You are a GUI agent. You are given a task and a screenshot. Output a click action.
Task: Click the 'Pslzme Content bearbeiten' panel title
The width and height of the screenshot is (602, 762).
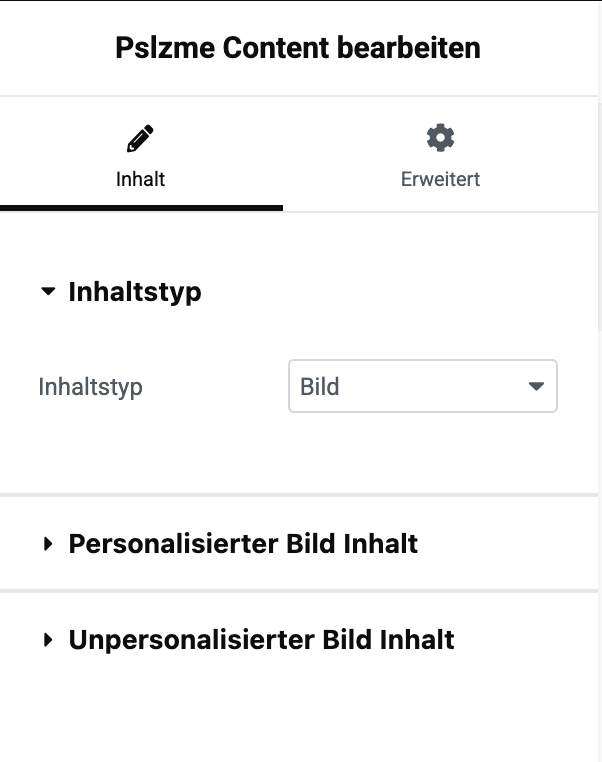[298, 47]
